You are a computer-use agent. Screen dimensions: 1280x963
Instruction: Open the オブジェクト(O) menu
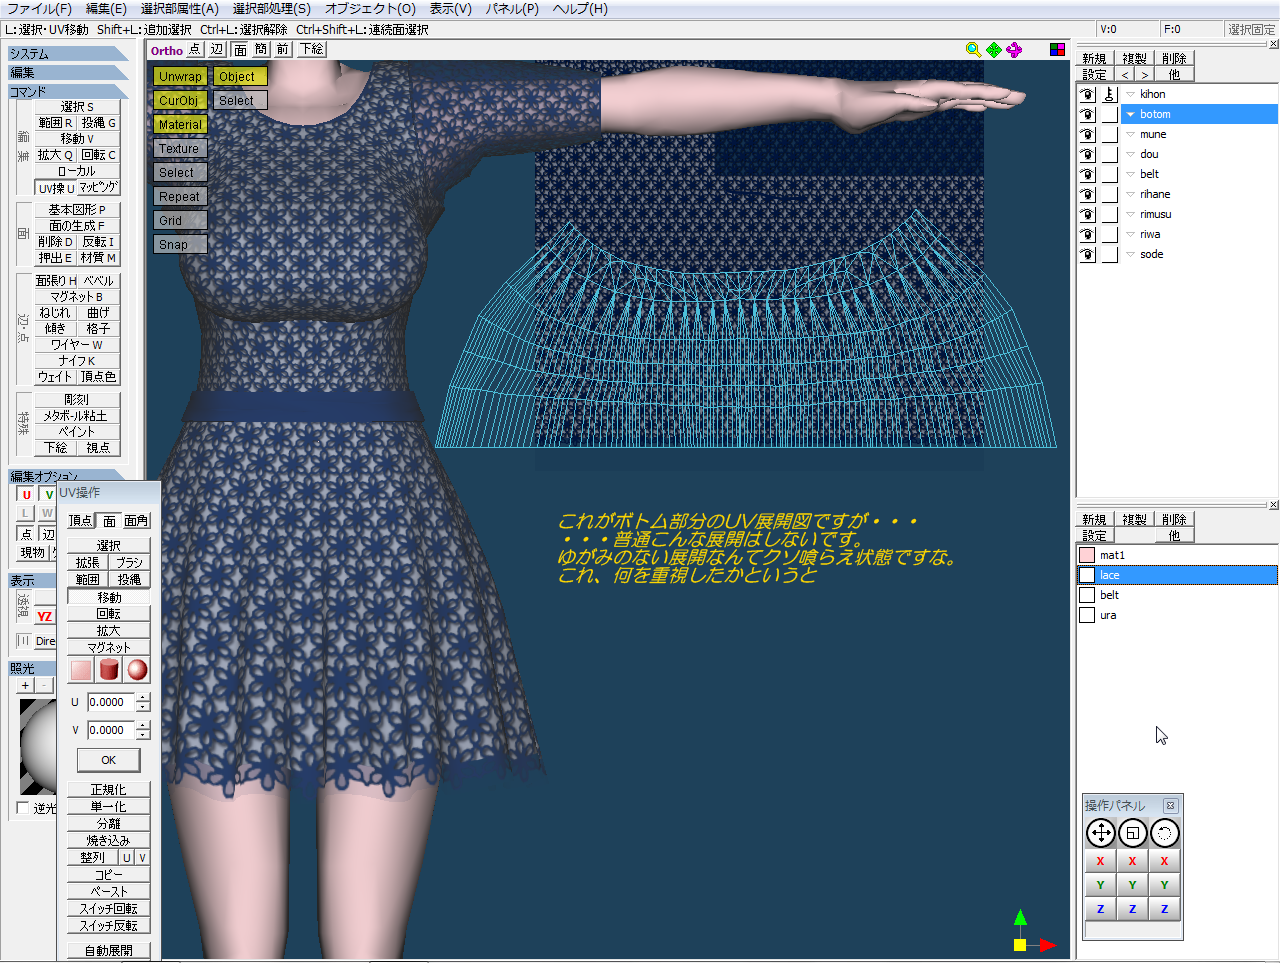[370, 9]
